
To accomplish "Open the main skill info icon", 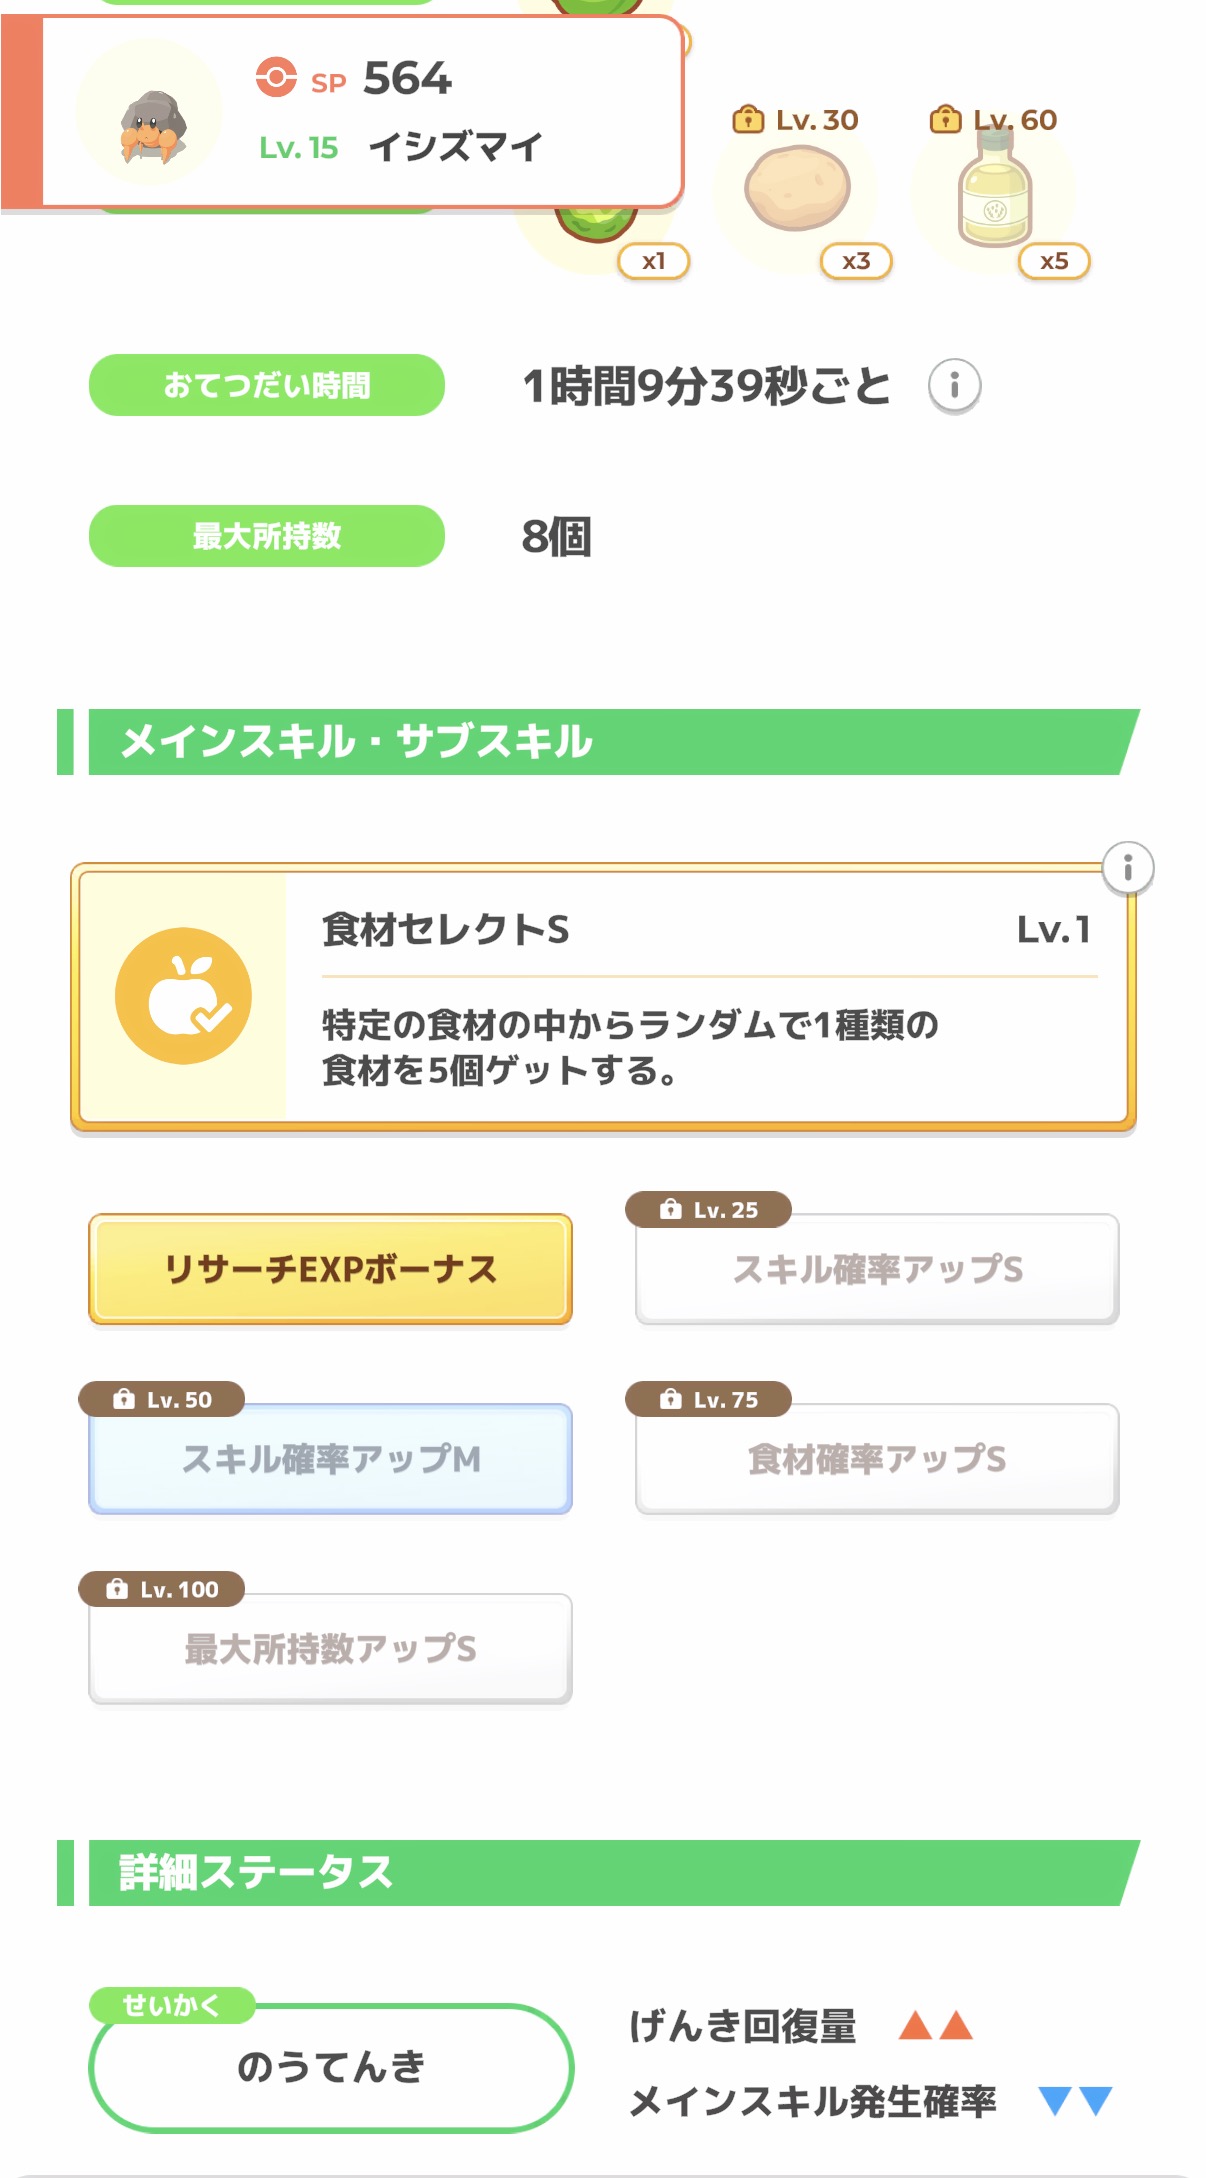I will [x=1127, y=867].
